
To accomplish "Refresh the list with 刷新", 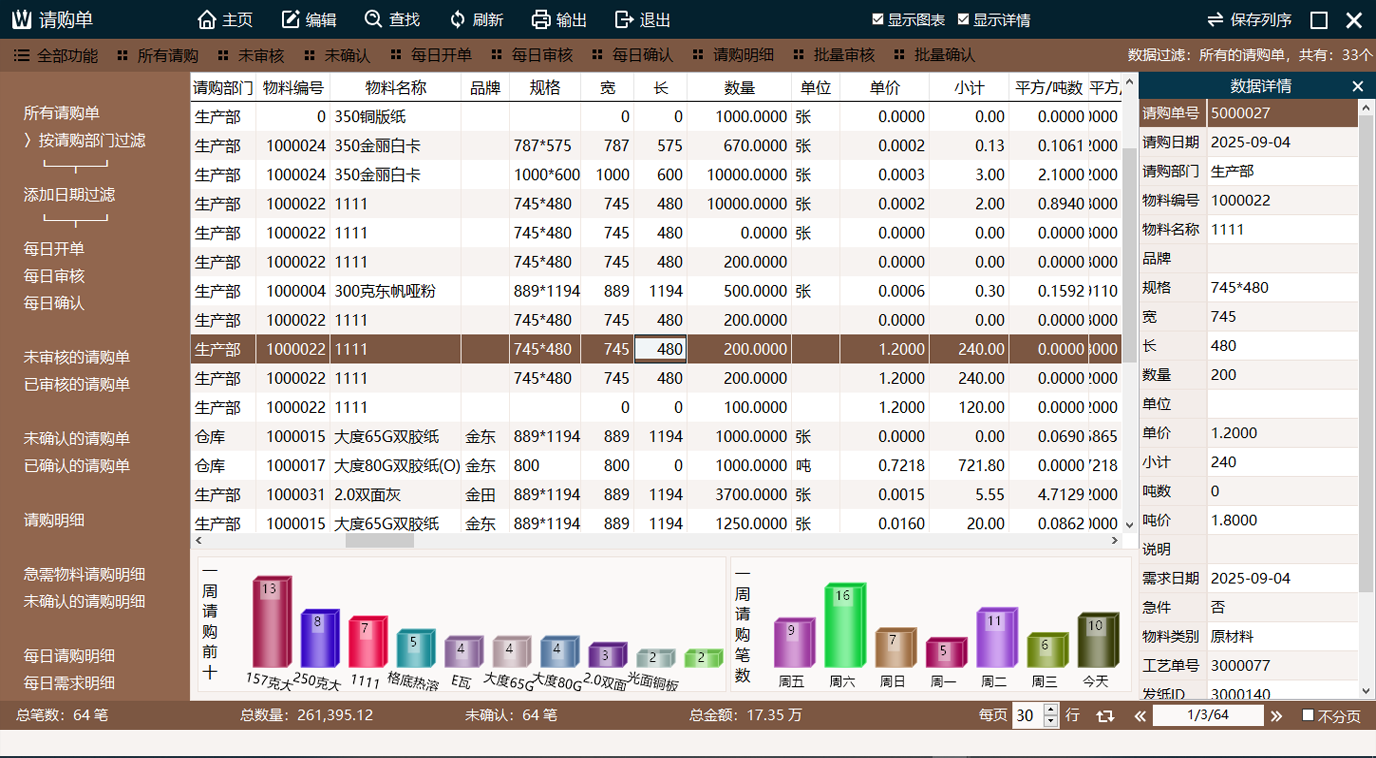I will pos(458,20).
